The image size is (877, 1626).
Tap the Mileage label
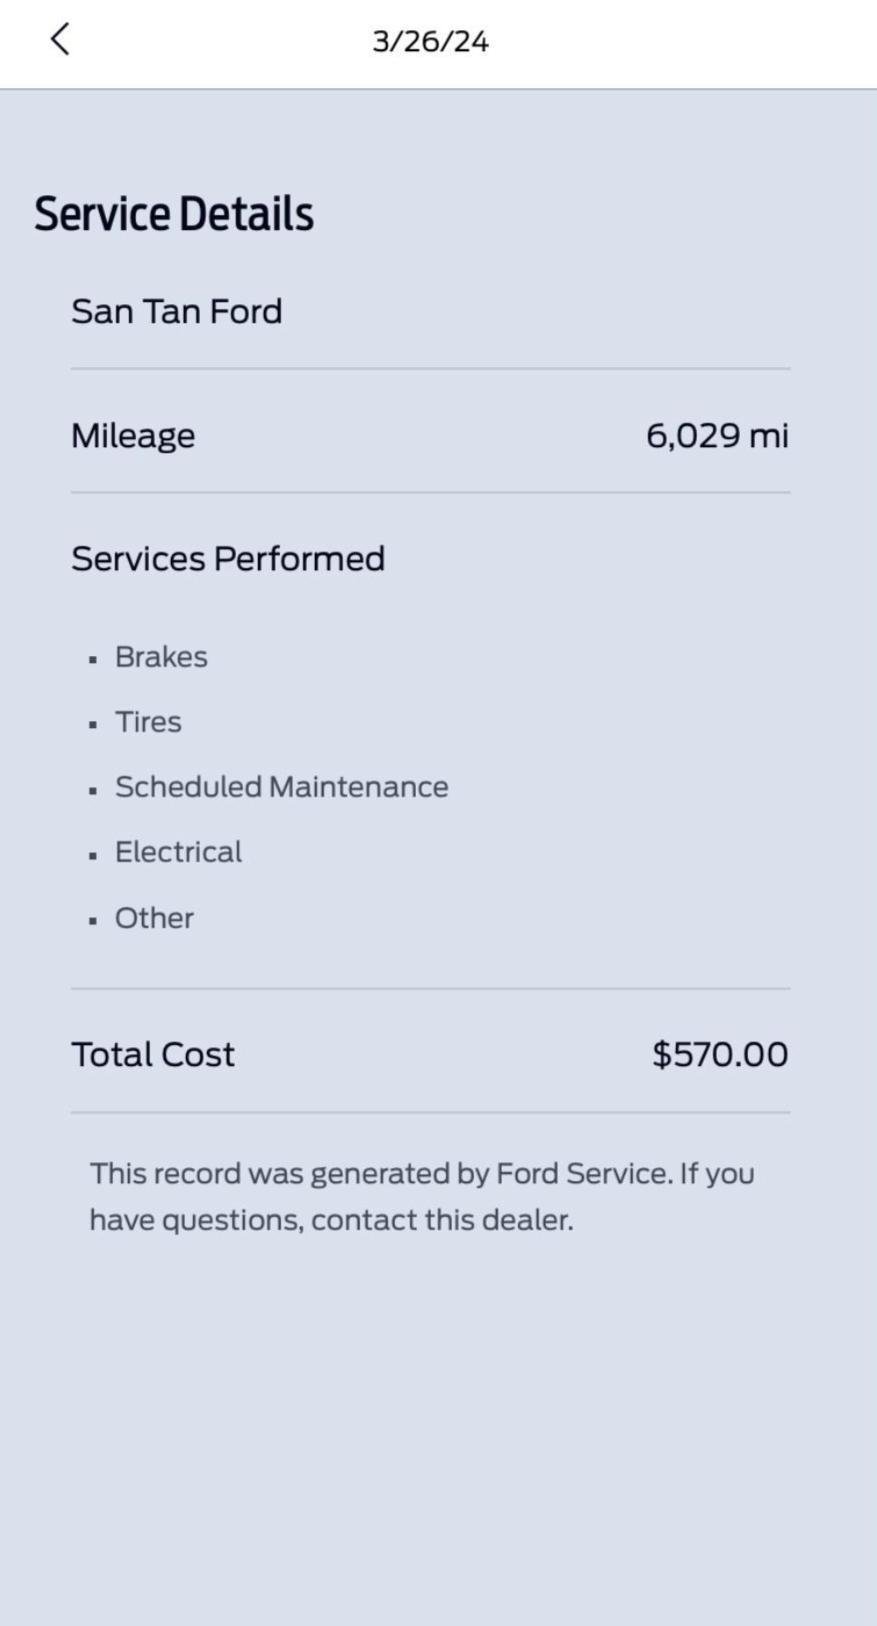(x=133, y=436)
